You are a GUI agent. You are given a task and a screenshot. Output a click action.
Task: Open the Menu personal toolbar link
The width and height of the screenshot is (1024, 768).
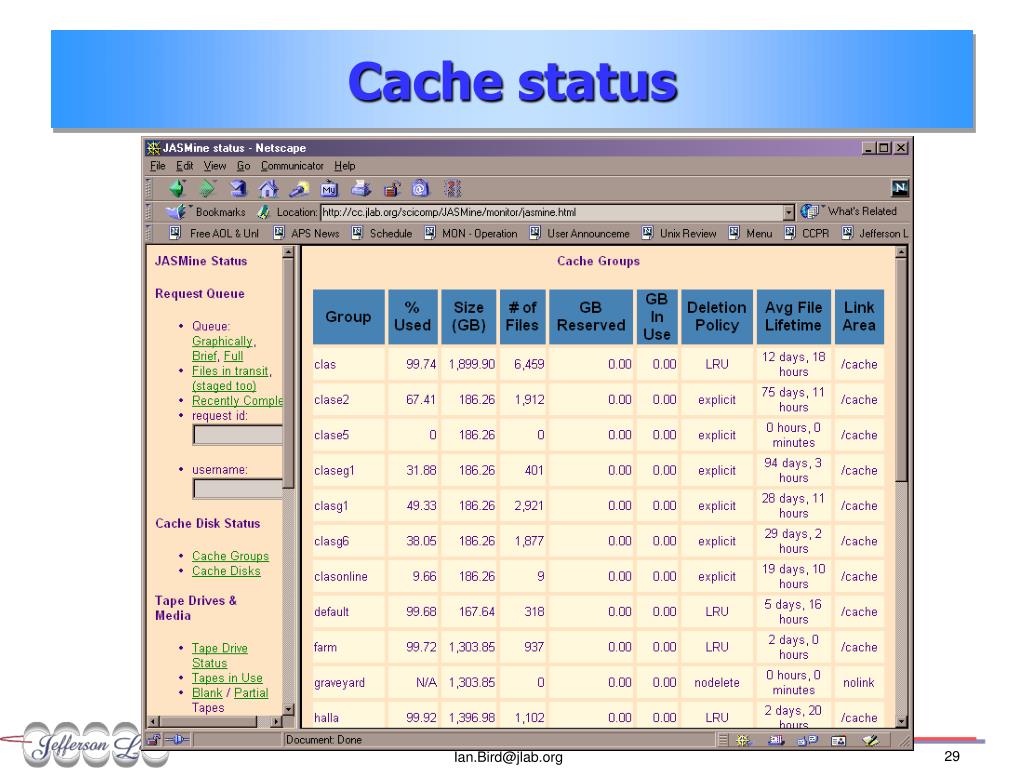pyautogui.click(x=759, y=233)
